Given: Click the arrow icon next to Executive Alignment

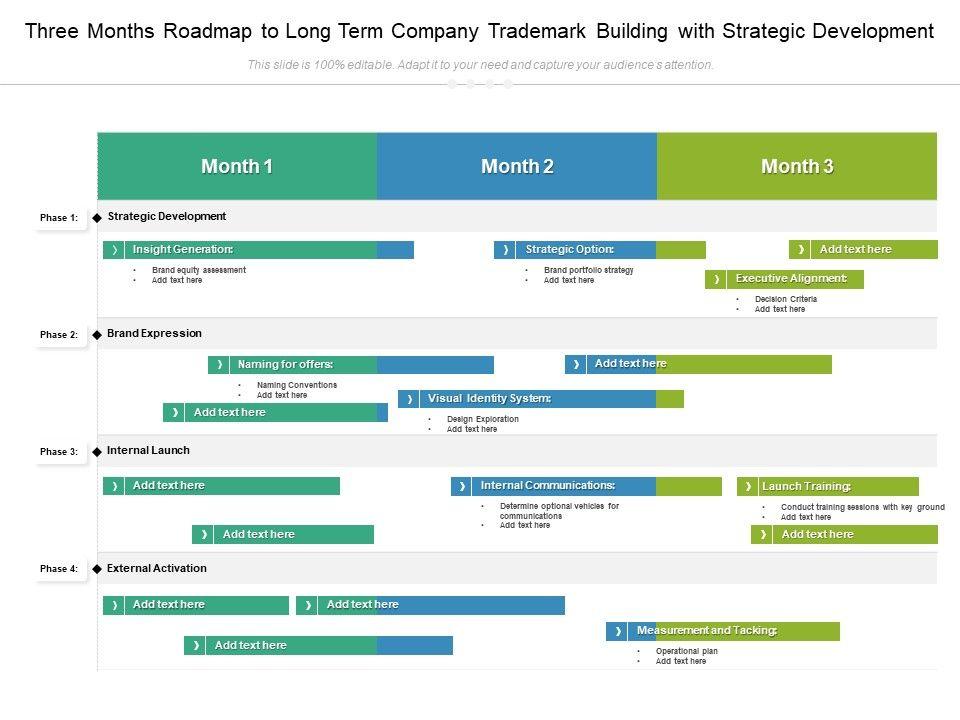Looking at the screenshot, I should (x=716, y=280).
